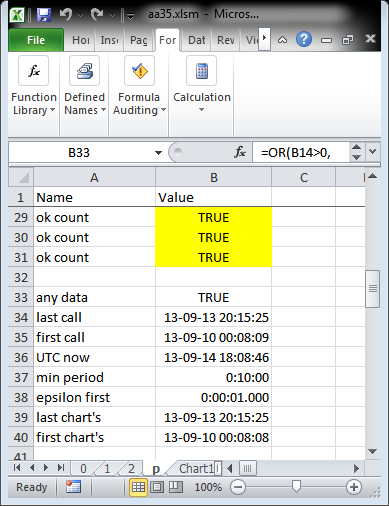
Task: Open the Function Library group
Action: pos(34,87)
